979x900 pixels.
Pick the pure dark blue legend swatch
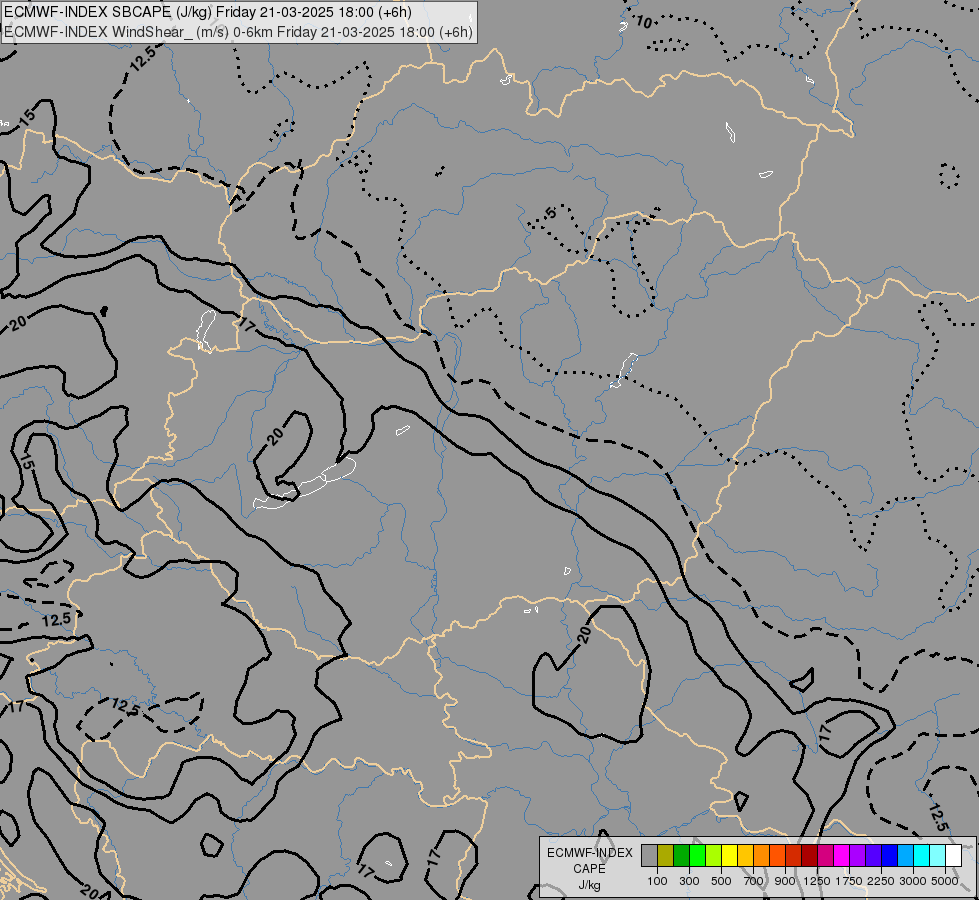(x=890, y=855)
